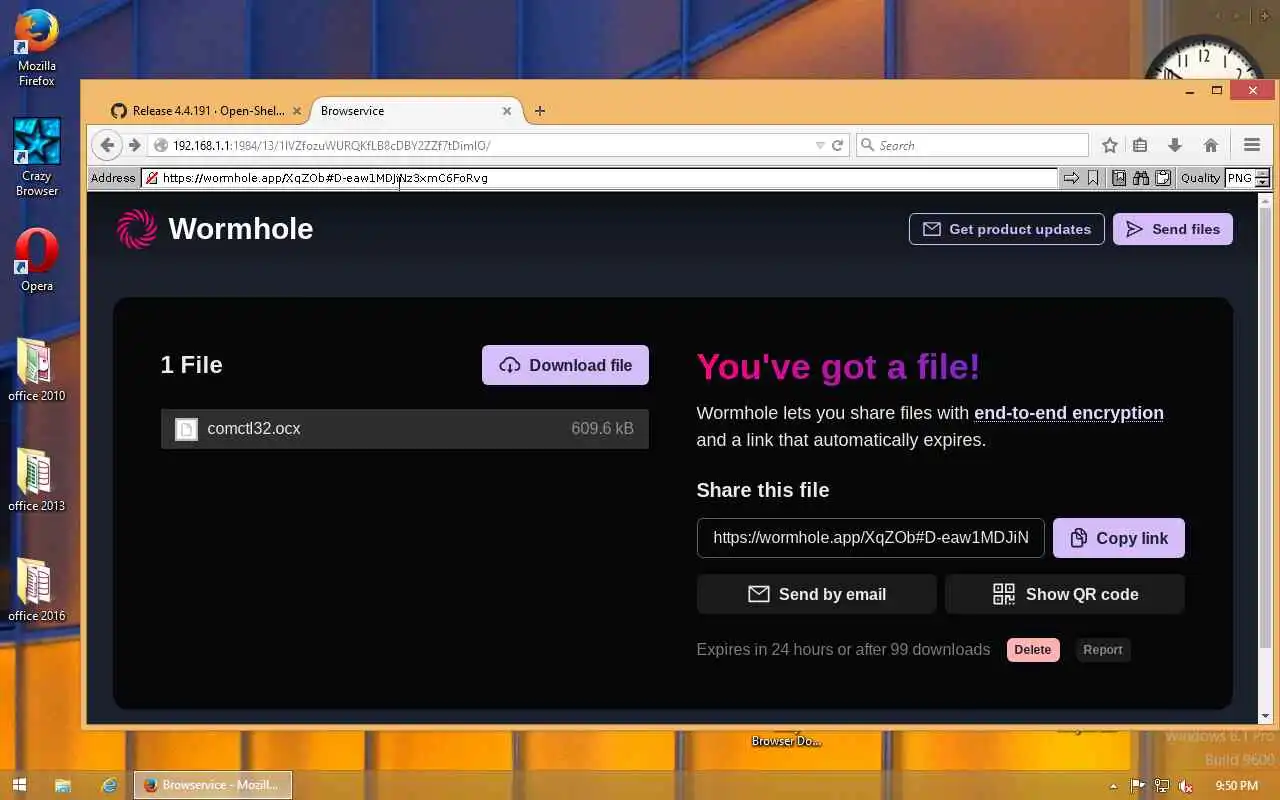Go forward with Firefox forward arrow

pos(134,145)
